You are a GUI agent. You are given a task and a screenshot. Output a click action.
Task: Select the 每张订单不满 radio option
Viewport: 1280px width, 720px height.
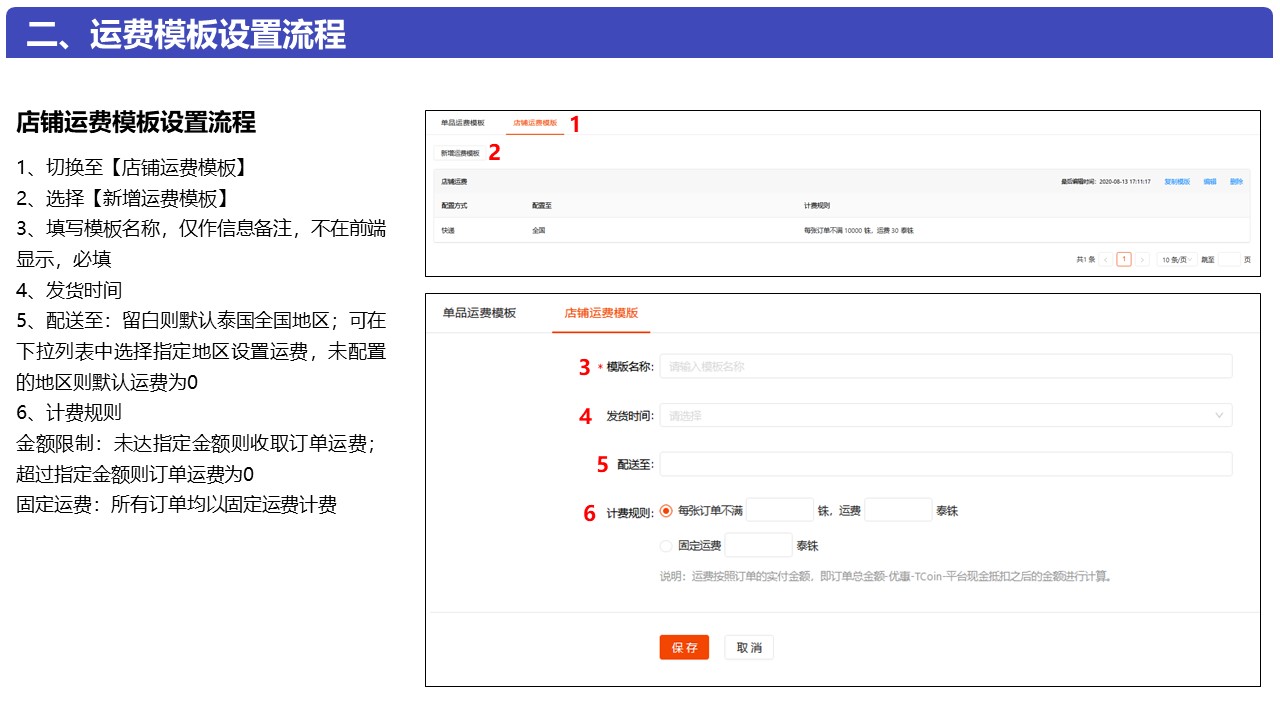pos(666,511)
